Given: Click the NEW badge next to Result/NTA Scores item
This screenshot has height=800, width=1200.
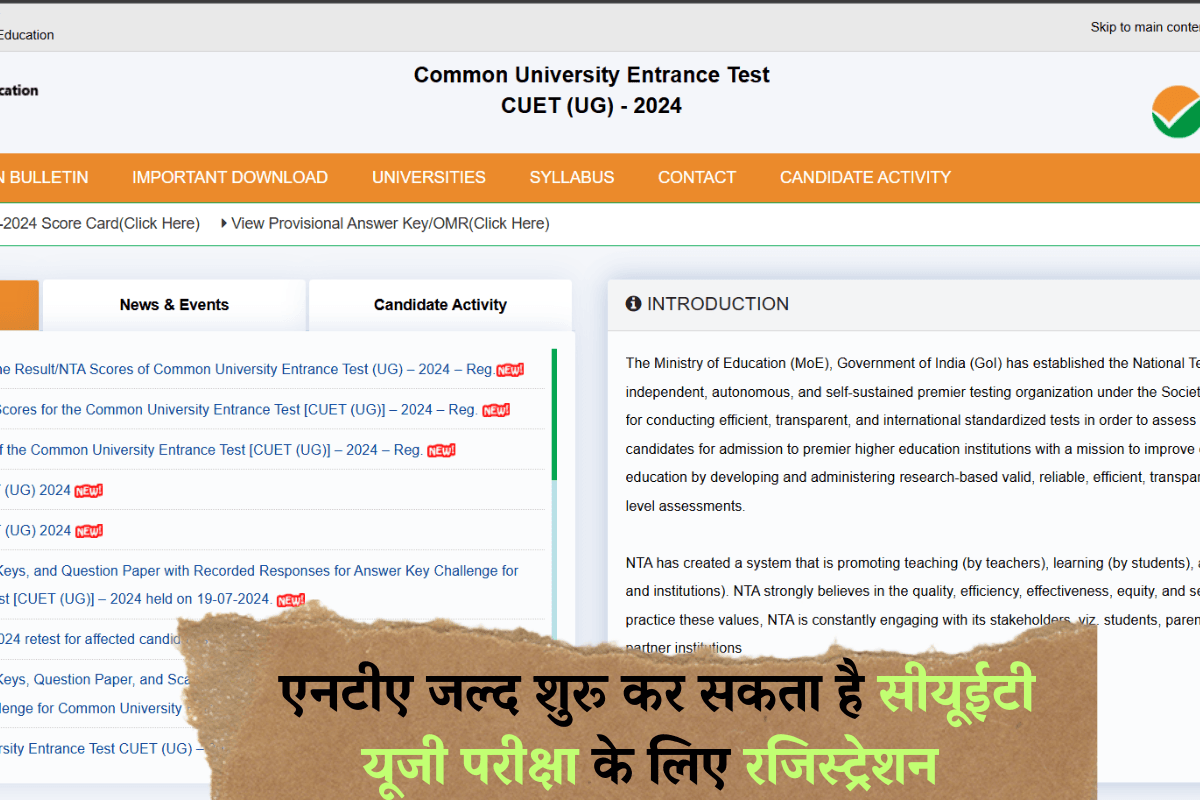Looking at the screenshot, I should click(x=510, y=369).
